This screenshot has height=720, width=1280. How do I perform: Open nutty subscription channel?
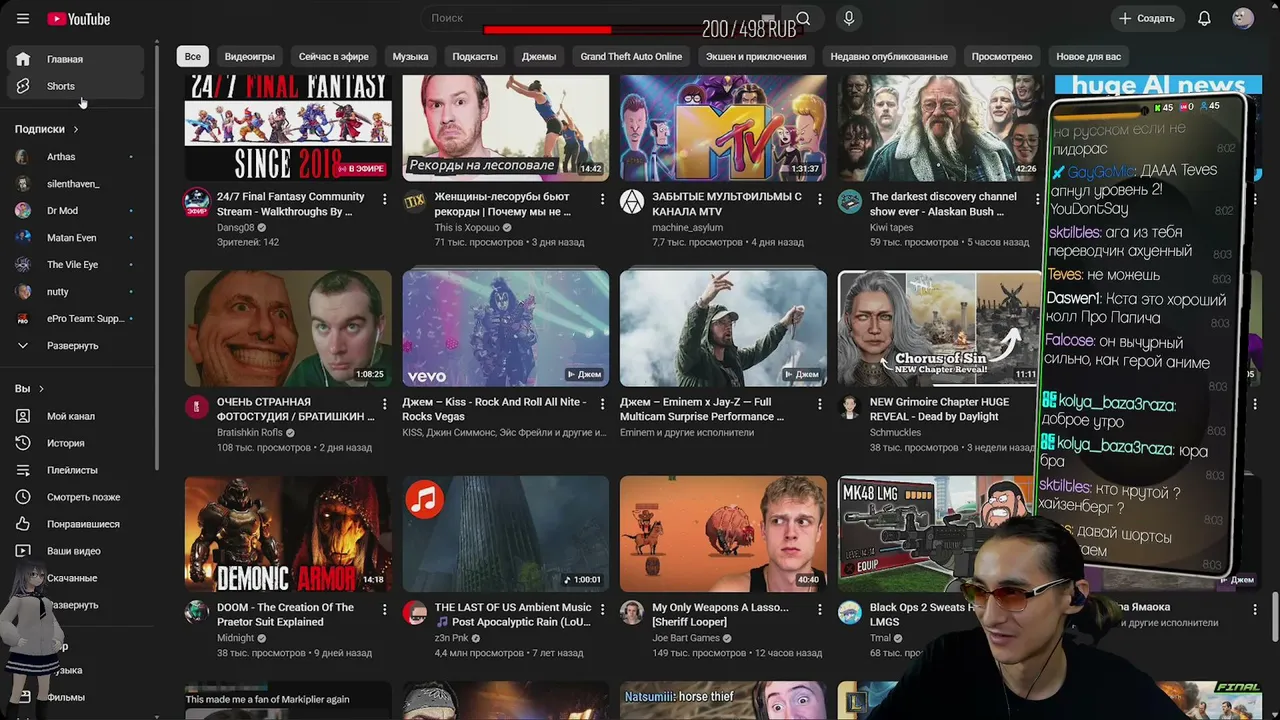[75, 292]
